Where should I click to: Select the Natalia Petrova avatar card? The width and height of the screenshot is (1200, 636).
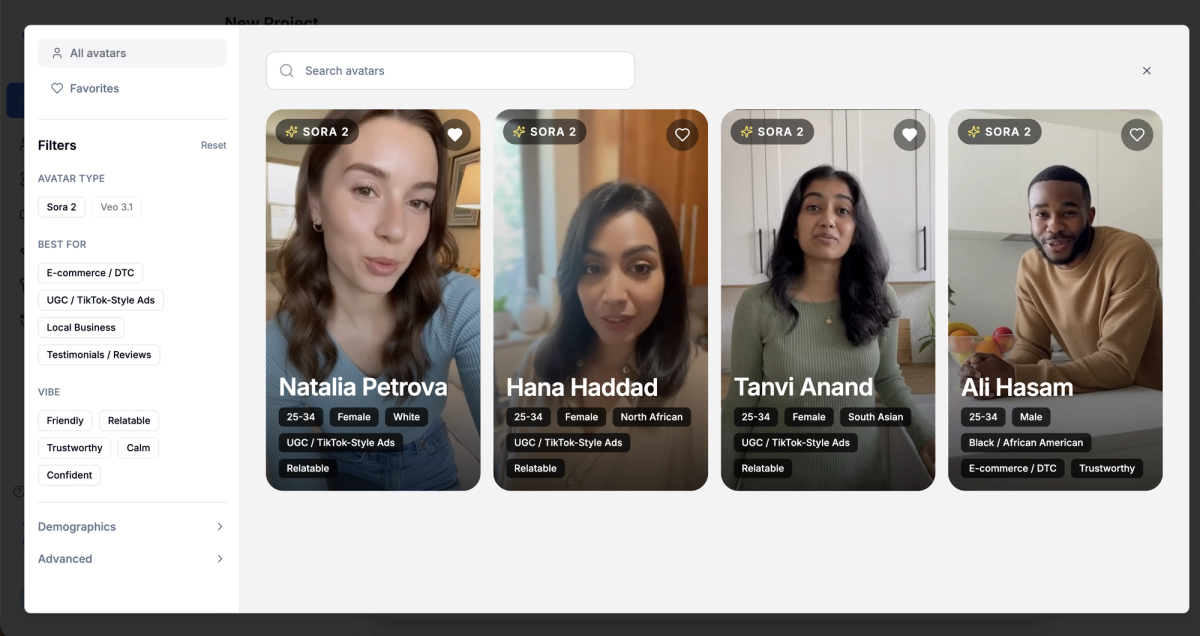pyautogui.click(x=373, y=300)
